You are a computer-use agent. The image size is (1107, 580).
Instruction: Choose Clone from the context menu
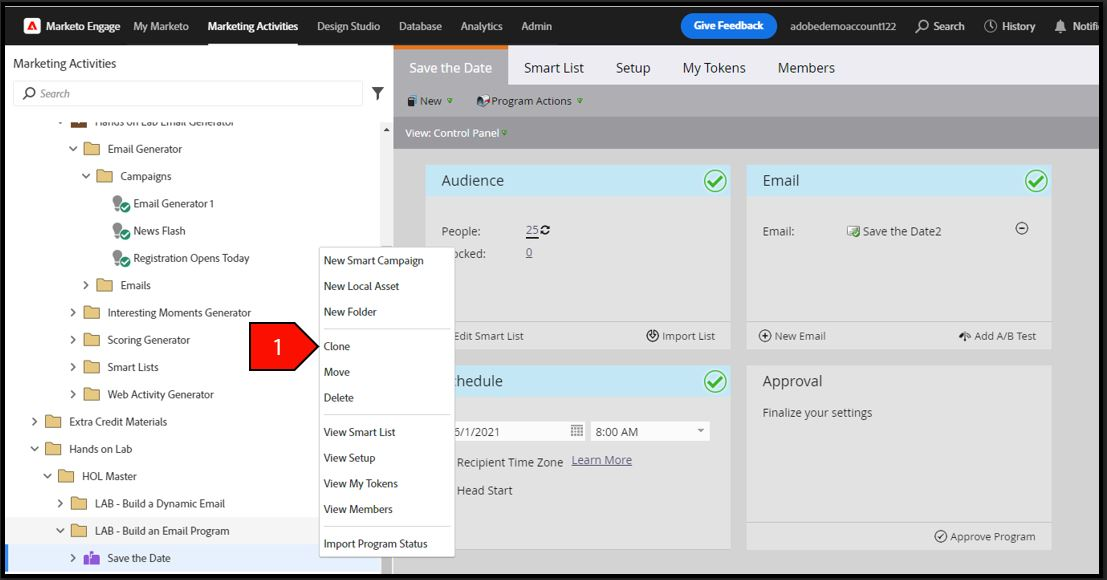pyautogui.click(x=337, y=346)
